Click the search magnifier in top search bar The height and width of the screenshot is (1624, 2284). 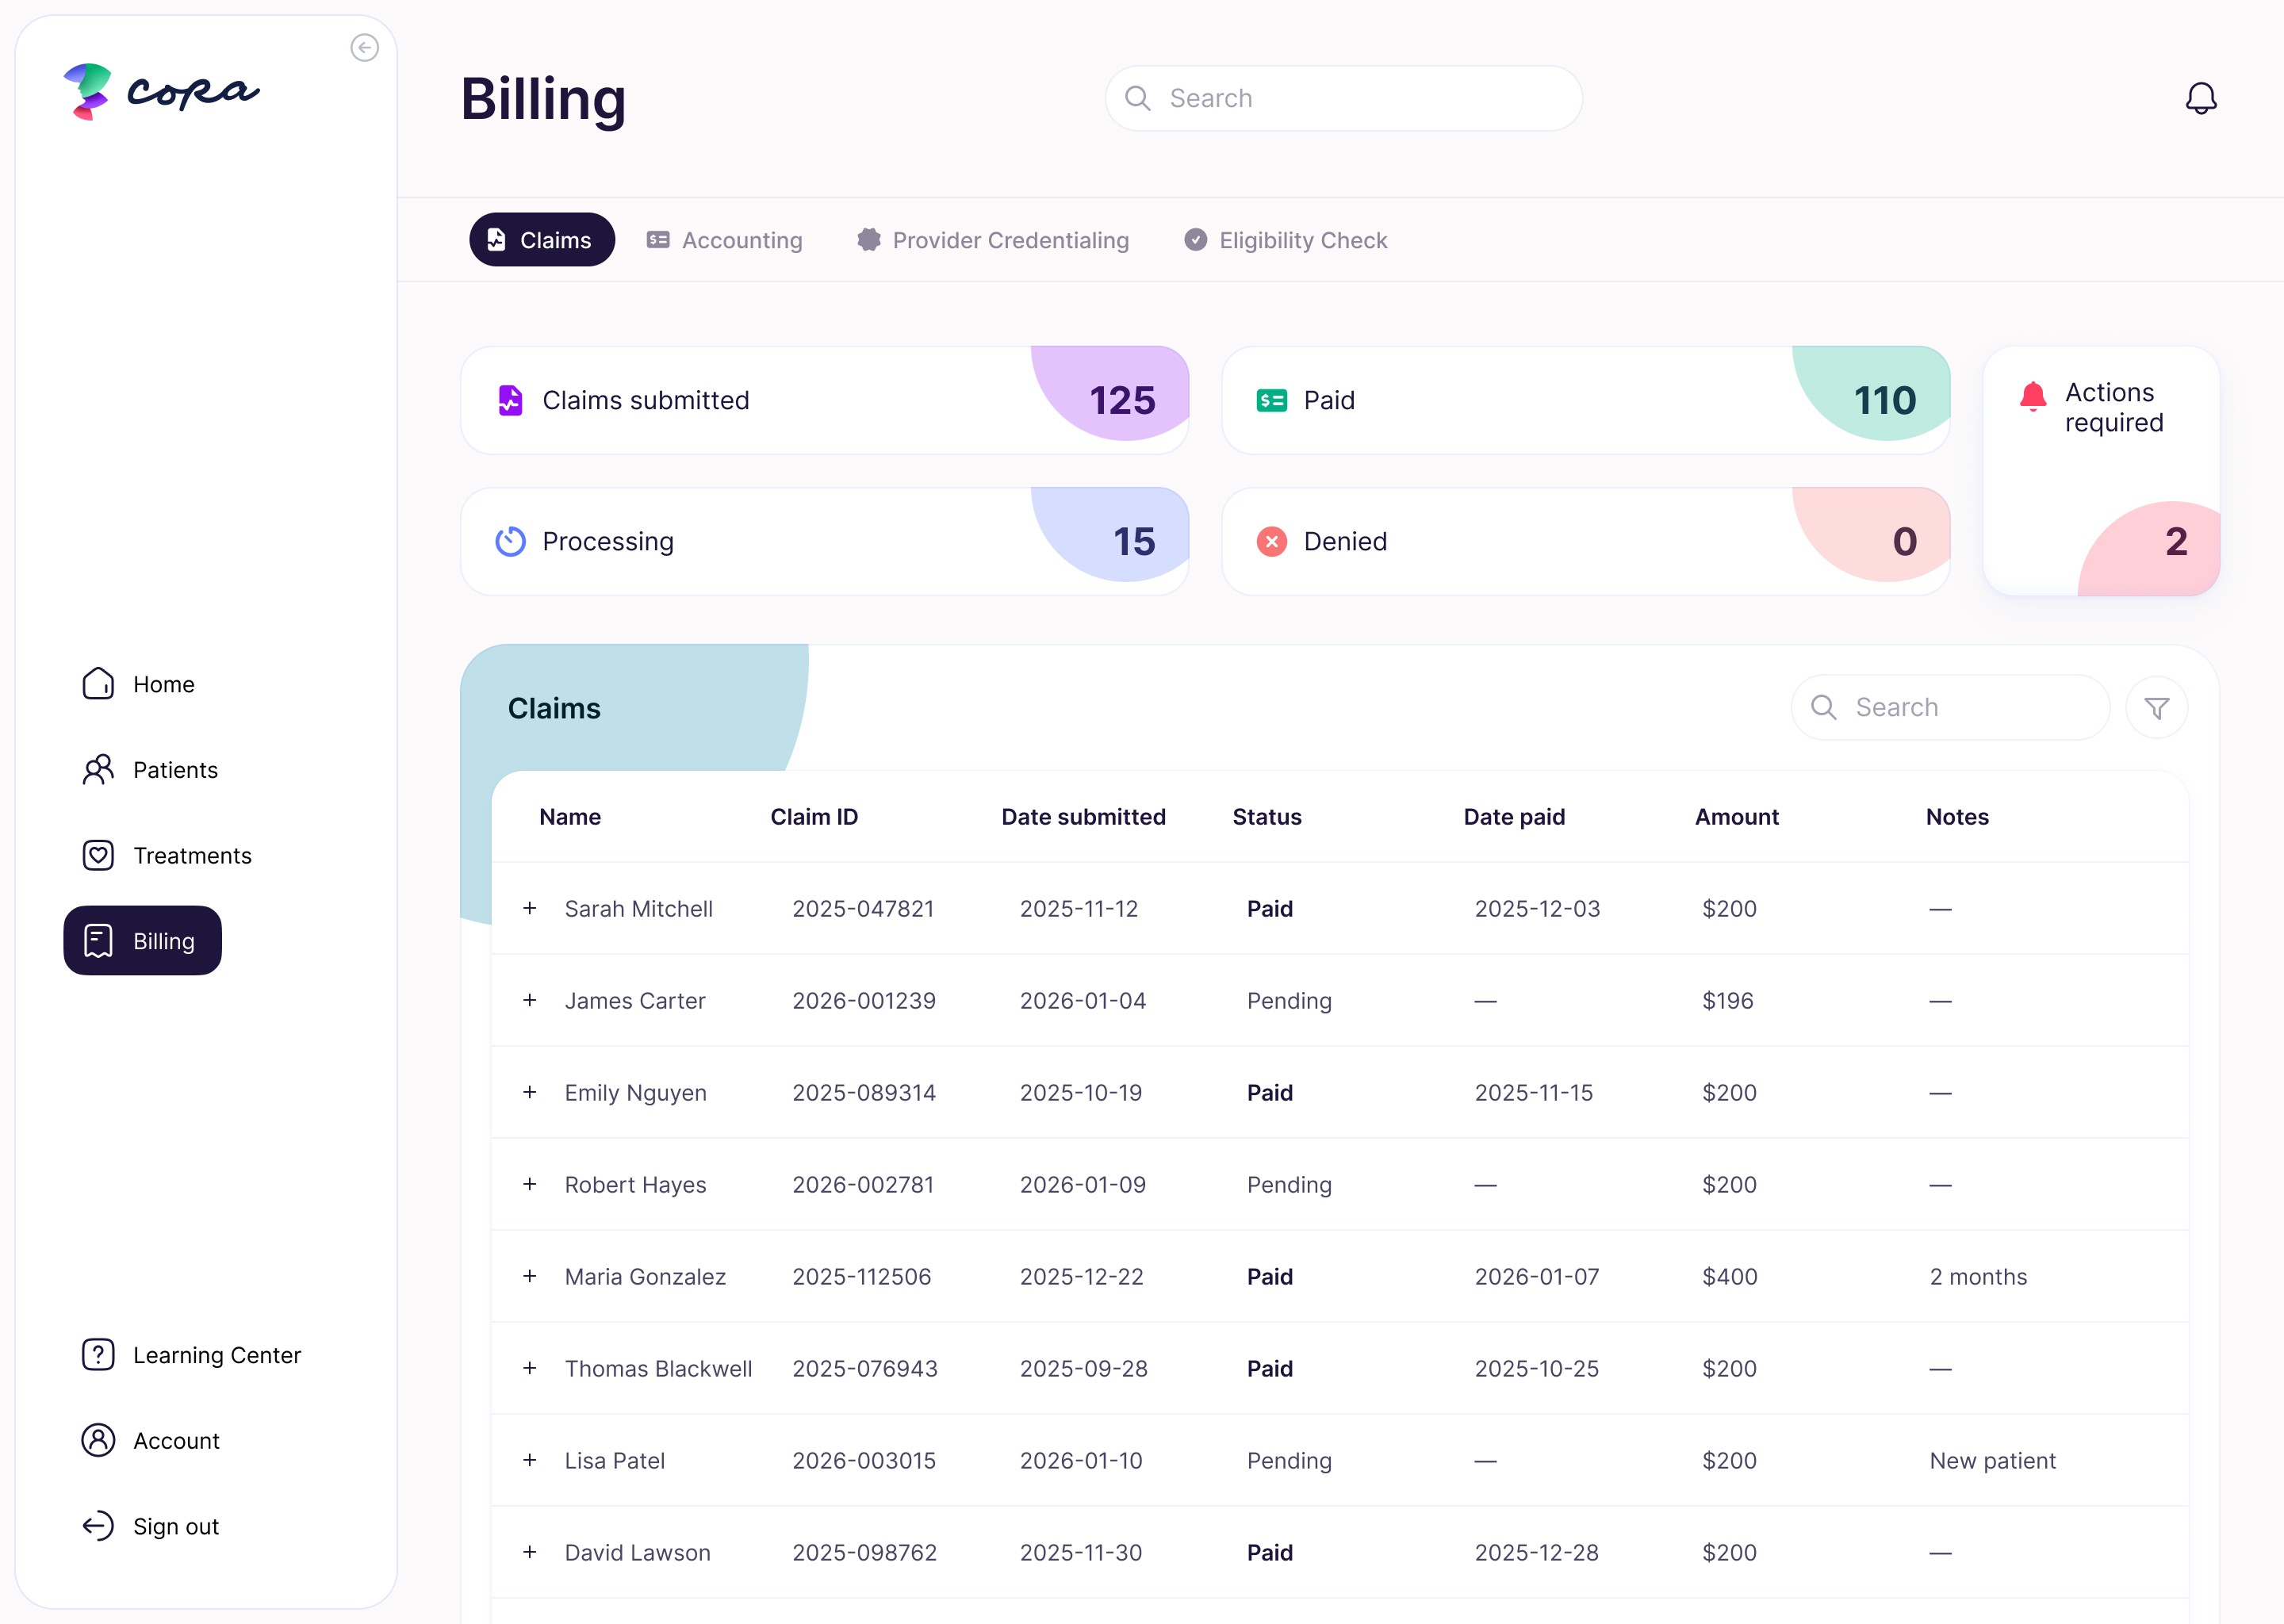click(x=1137, y=98)
